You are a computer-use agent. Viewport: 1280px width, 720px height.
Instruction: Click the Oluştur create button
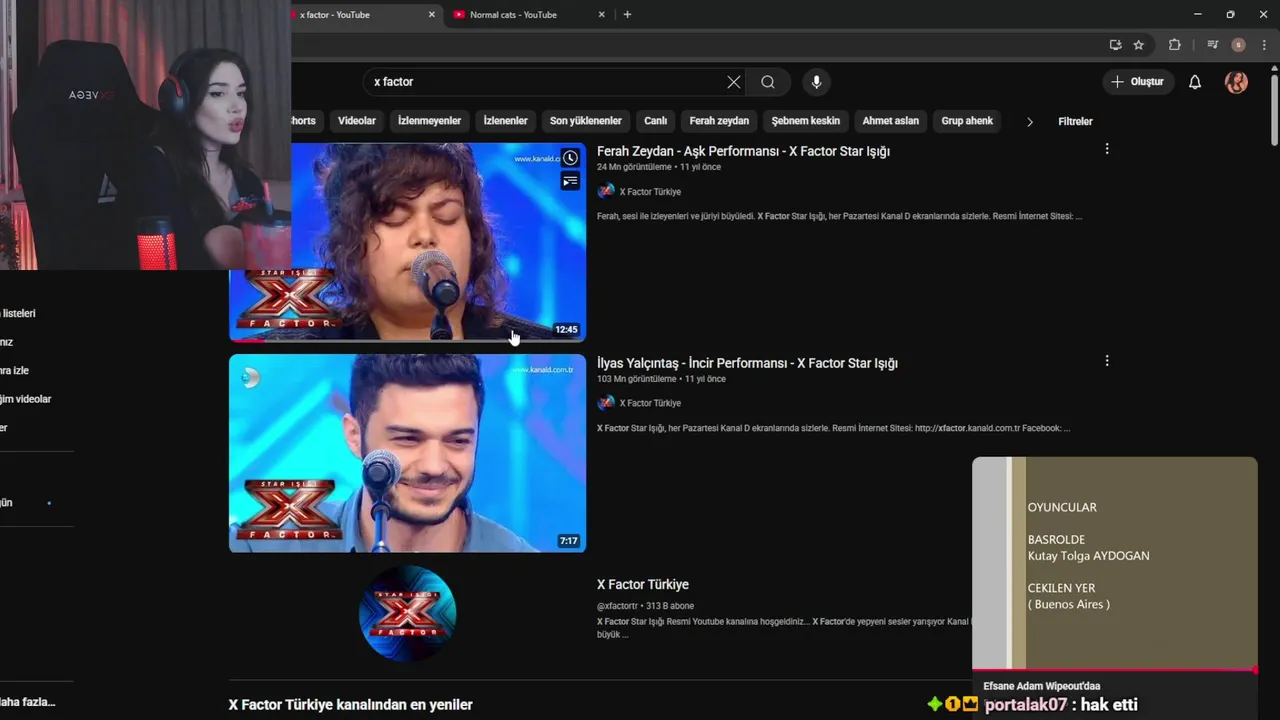tap(1138, 82)
